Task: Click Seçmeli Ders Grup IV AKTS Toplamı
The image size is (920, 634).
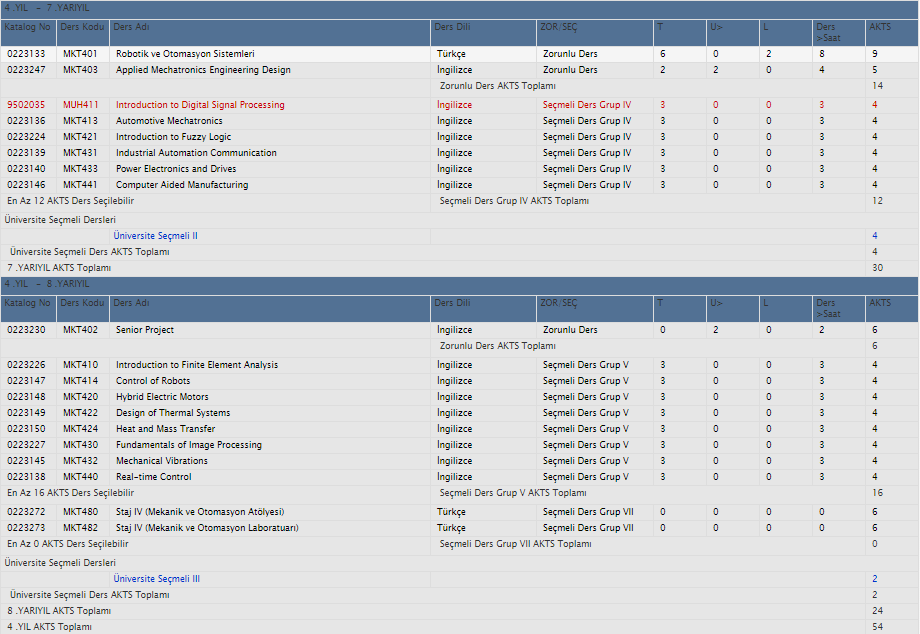Action: coord(515,201)
